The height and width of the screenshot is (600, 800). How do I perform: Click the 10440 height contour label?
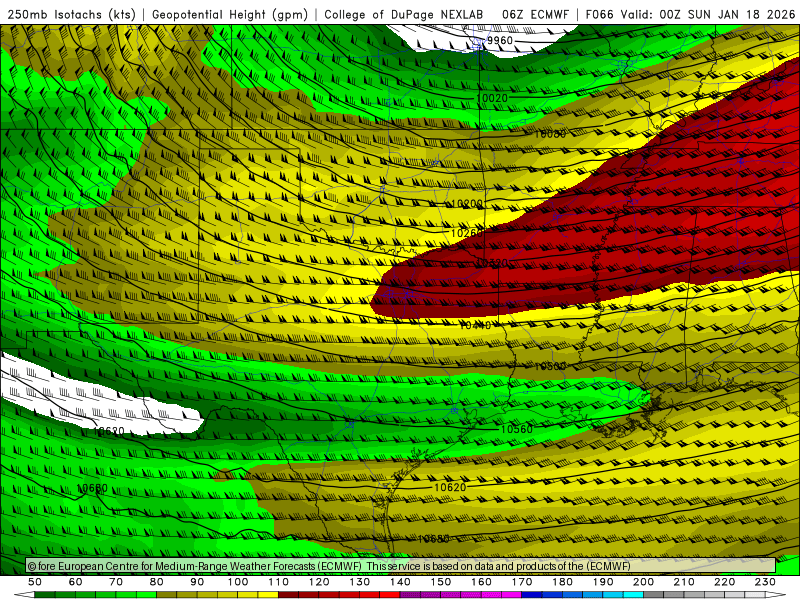point(476,325)
